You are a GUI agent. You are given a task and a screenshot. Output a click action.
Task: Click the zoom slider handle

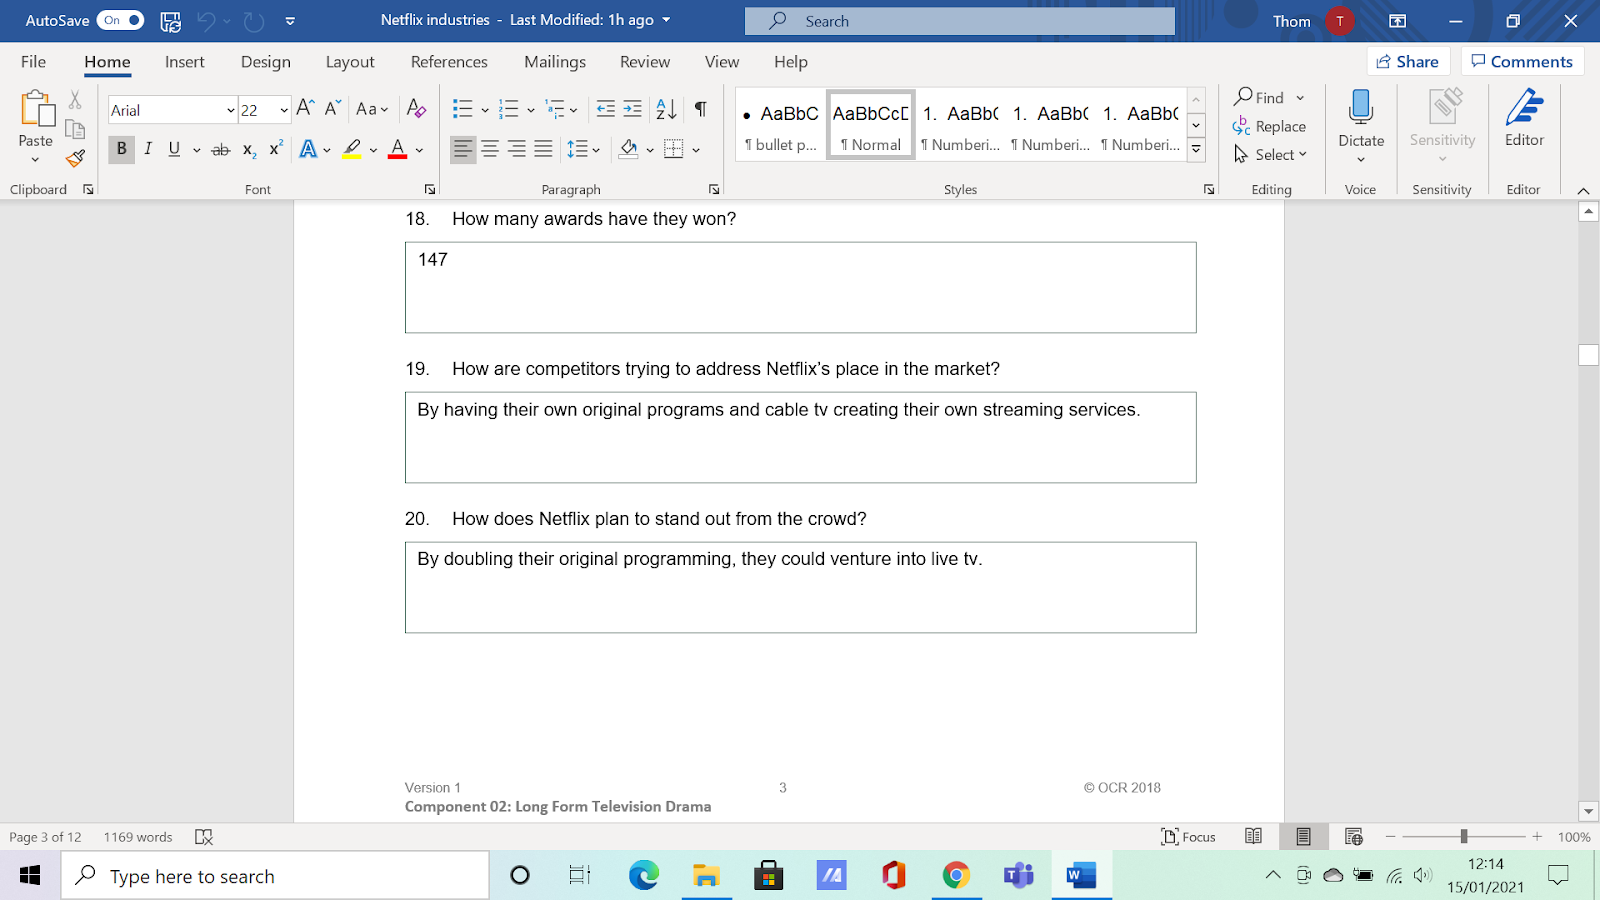coord(1464,836)
